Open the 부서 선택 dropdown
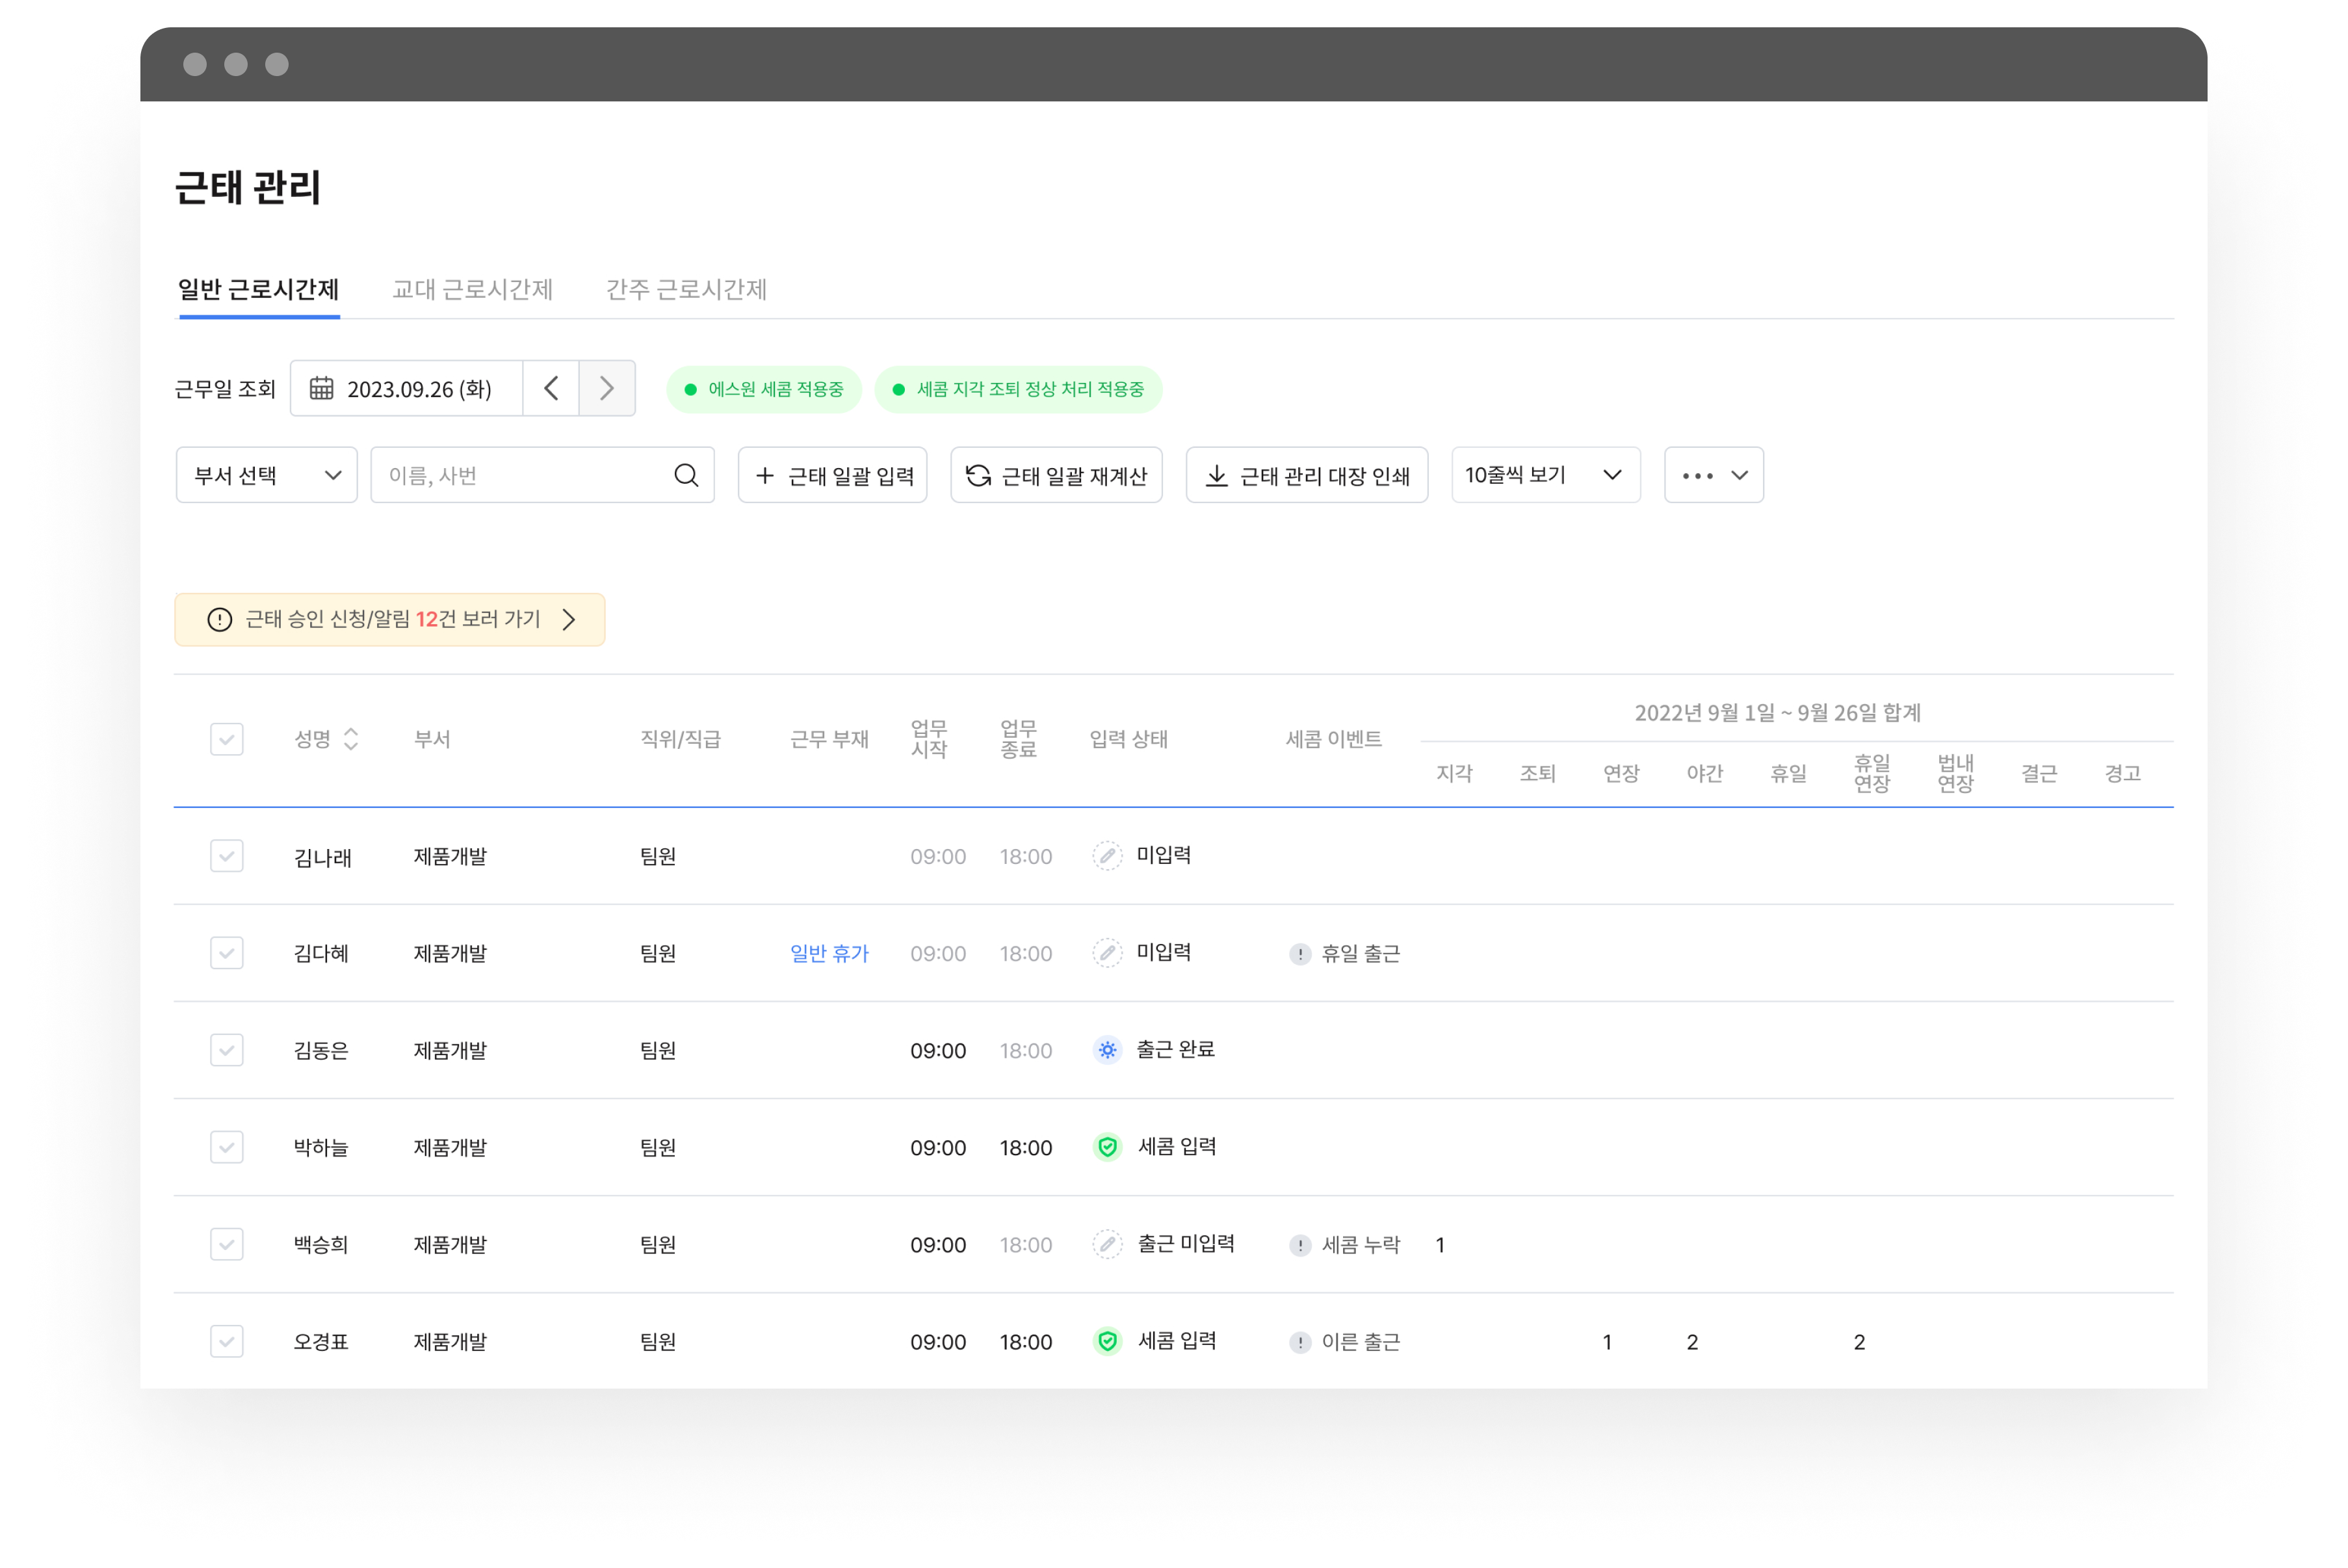2348x1568 pixels. click(x=266, y=475)
